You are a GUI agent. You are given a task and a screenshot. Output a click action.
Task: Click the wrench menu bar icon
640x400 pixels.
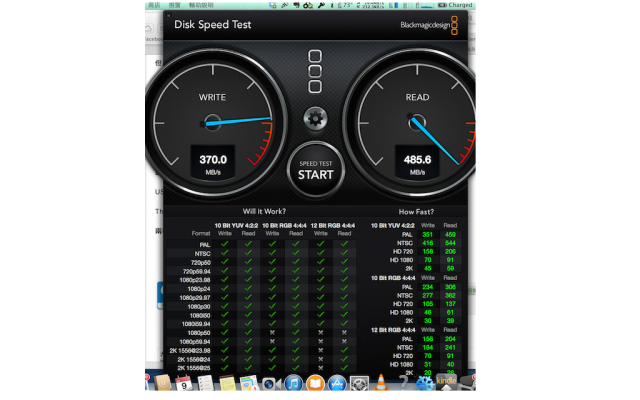click(321, 5)
